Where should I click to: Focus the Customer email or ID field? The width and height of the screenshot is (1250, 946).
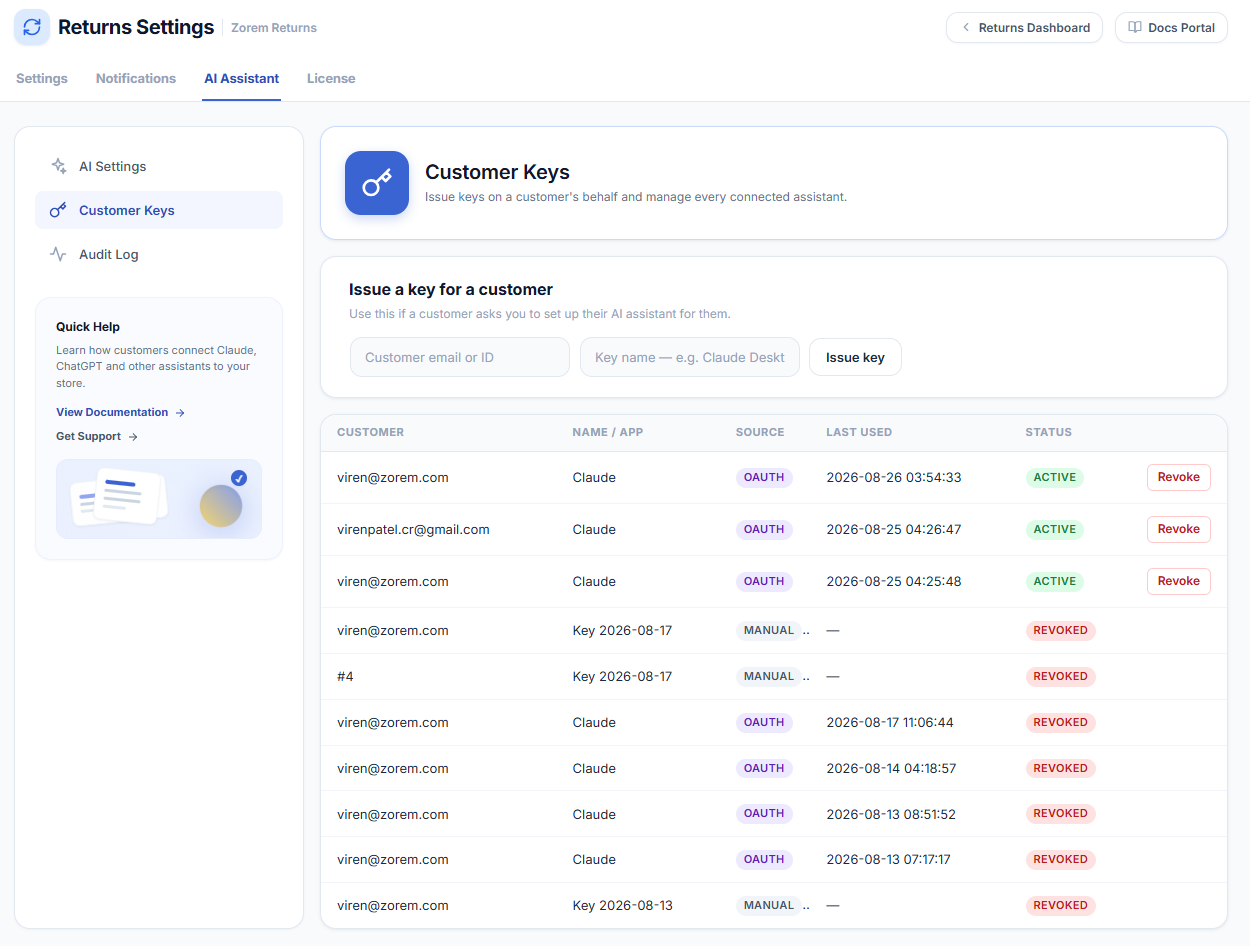point(460,357)
